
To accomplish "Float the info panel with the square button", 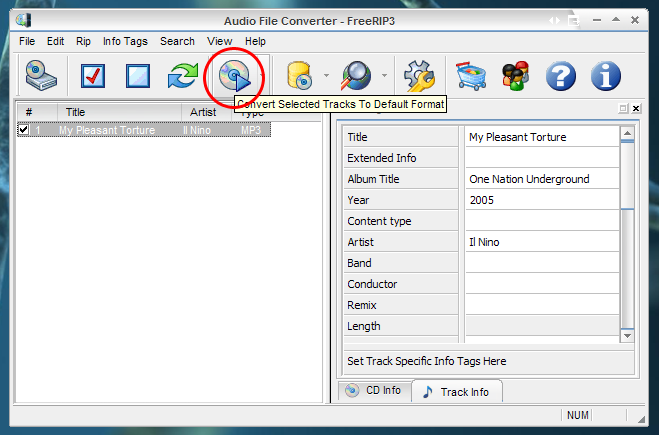I will 623,108.
